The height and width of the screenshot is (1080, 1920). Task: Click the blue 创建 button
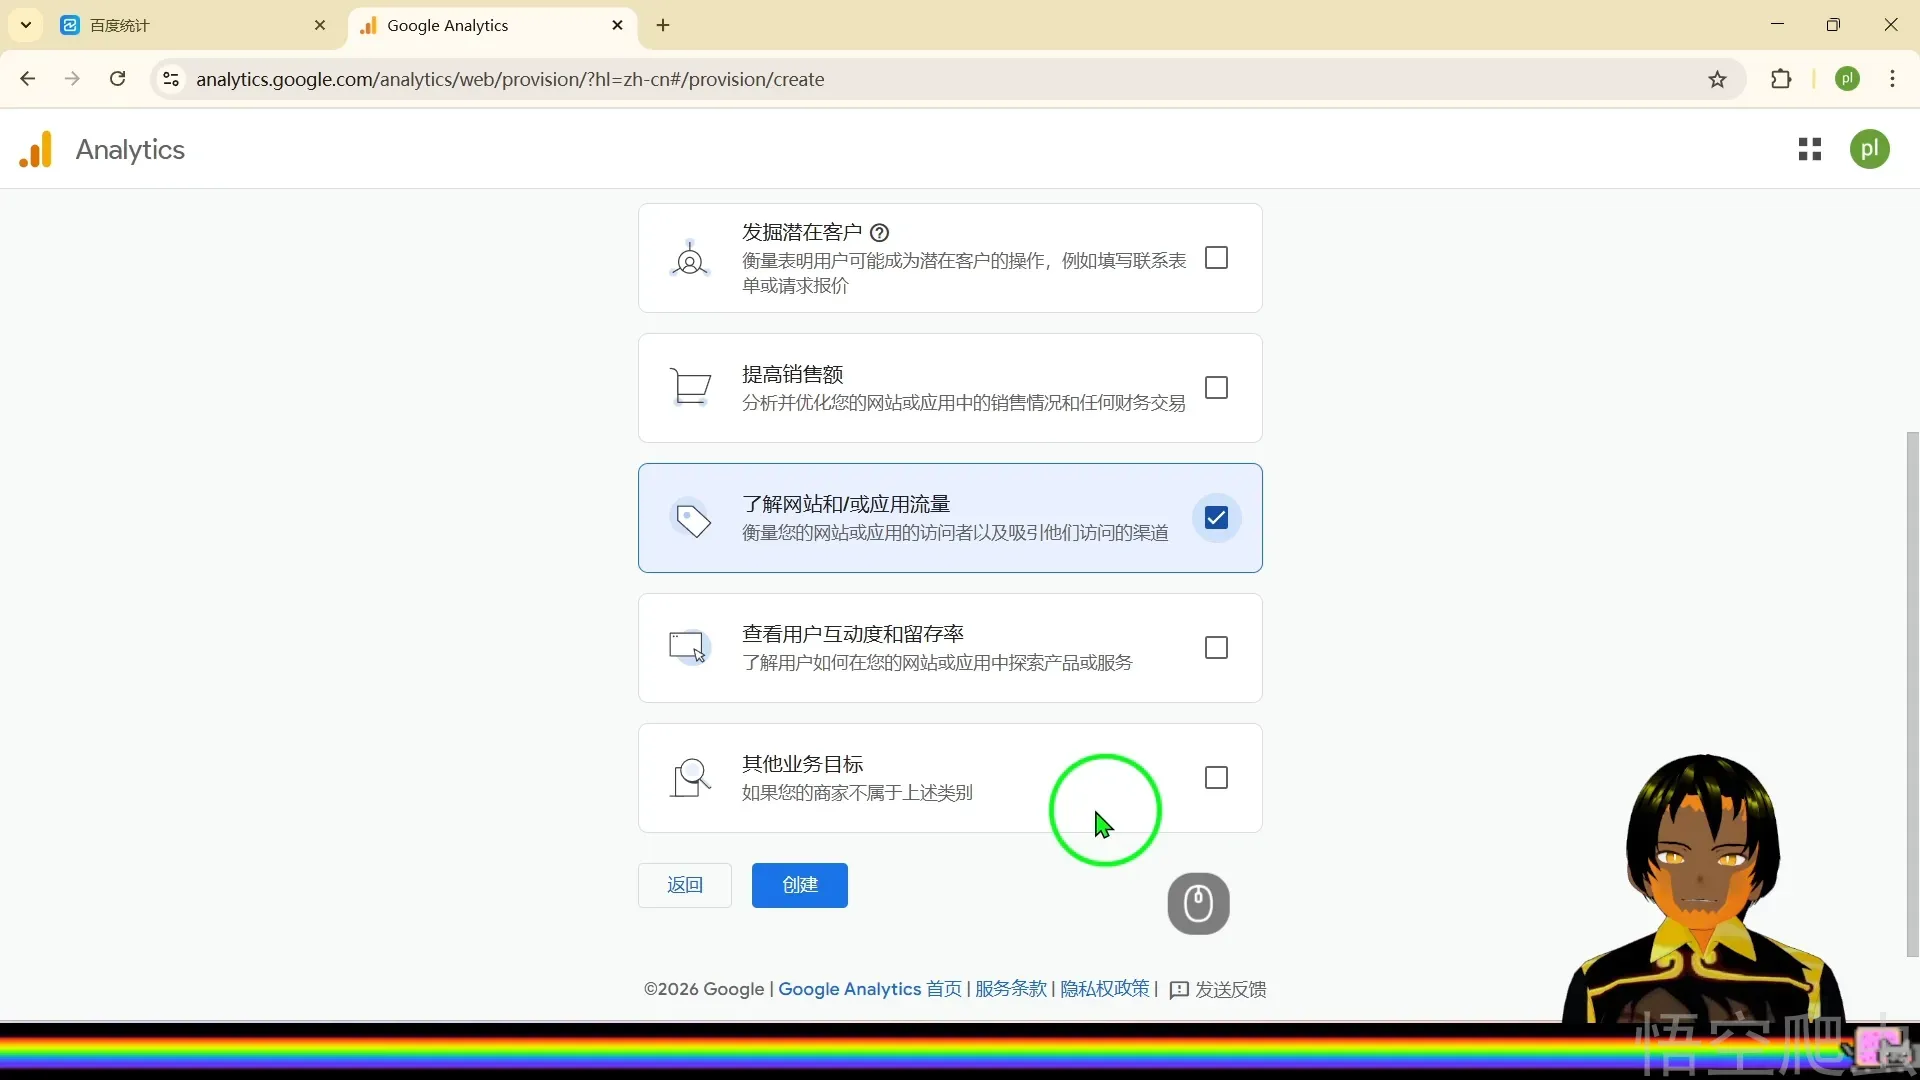(799, 885)
